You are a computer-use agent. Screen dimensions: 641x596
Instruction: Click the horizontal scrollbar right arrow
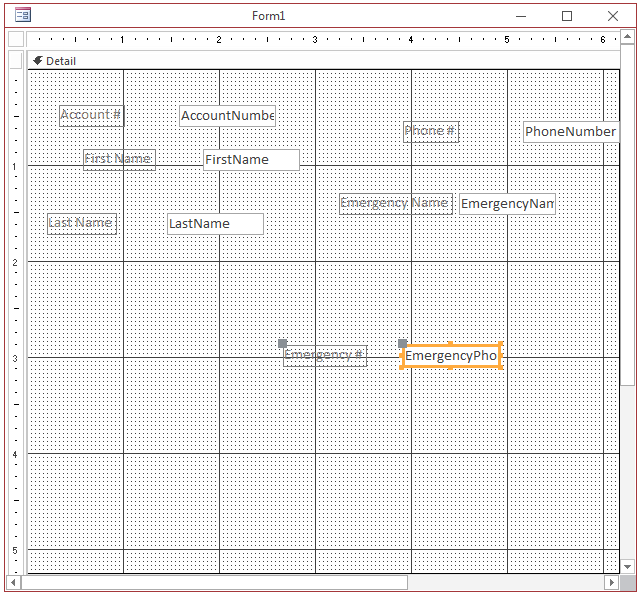612,583
